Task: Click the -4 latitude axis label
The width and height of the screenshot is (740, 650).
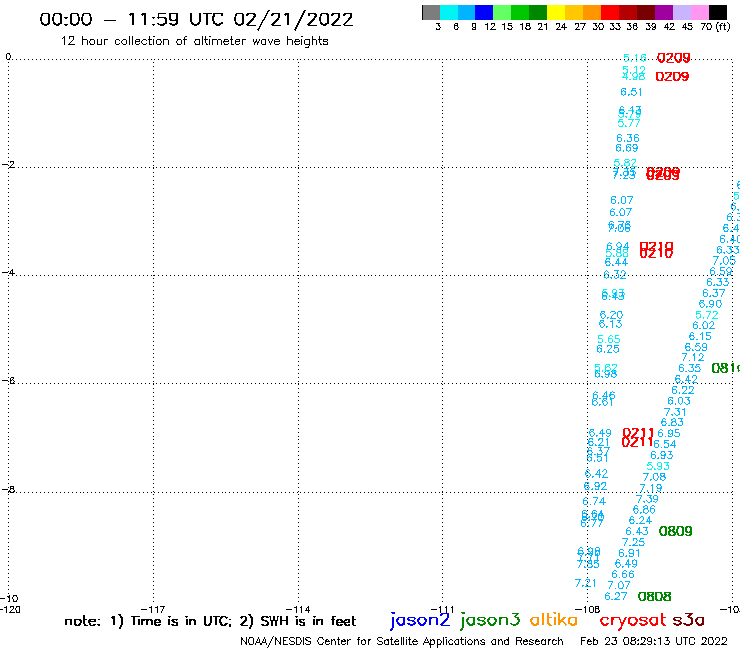Action: [x=8, y=272]
